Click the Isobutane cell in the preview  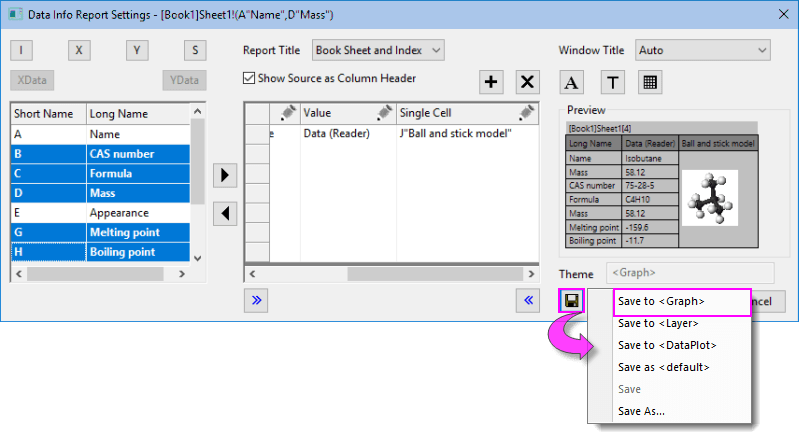[x=651, y=158]
